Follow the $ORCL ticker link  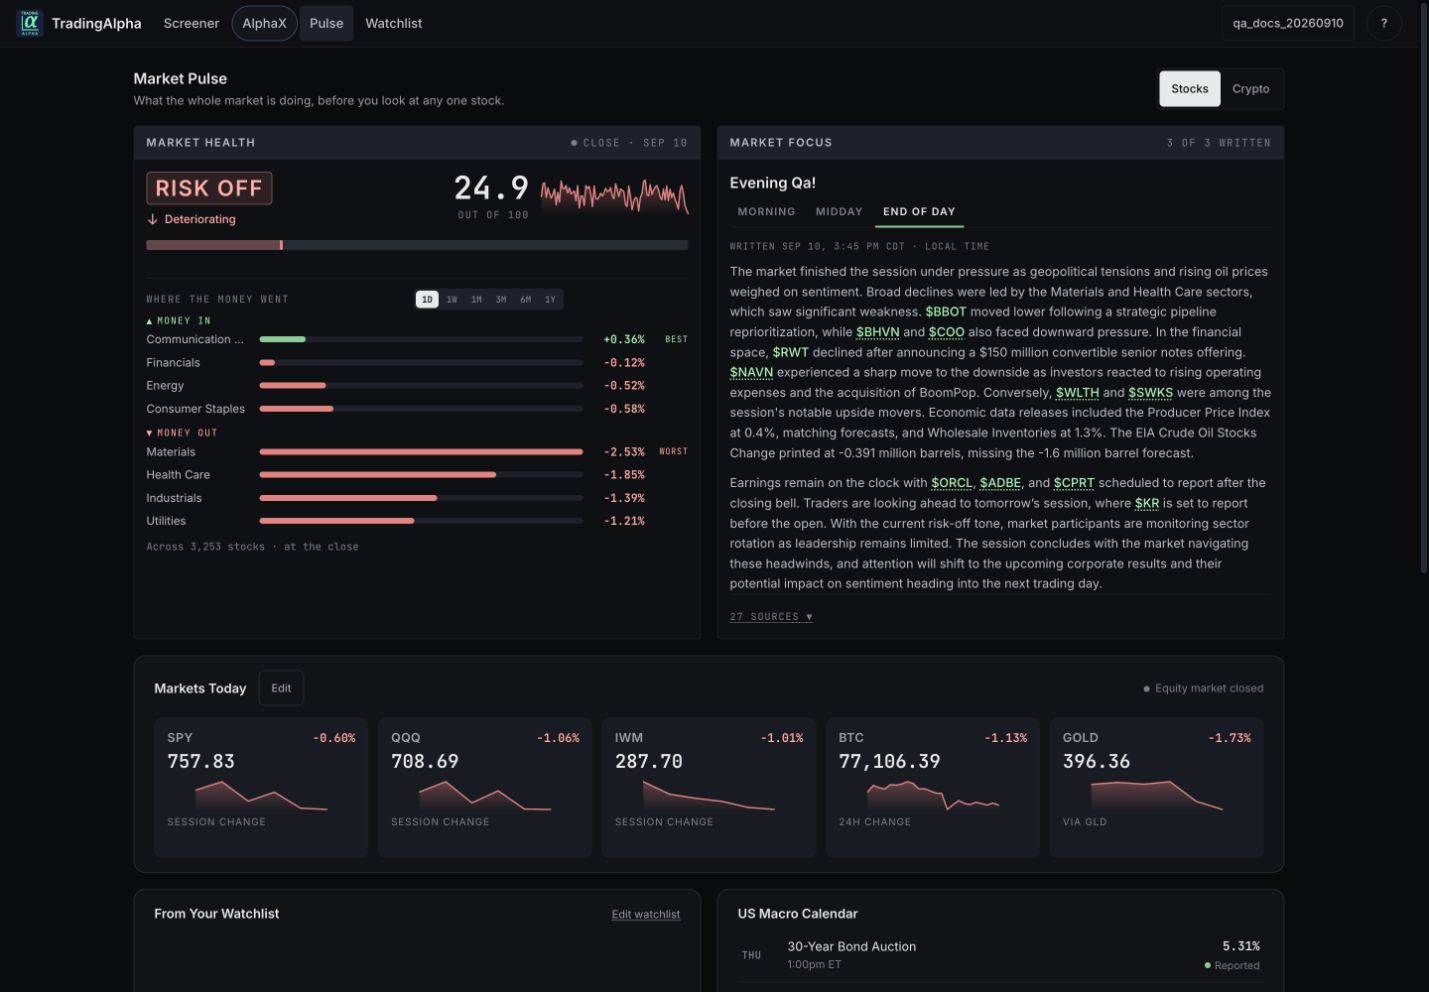click(x=952, y=483)
